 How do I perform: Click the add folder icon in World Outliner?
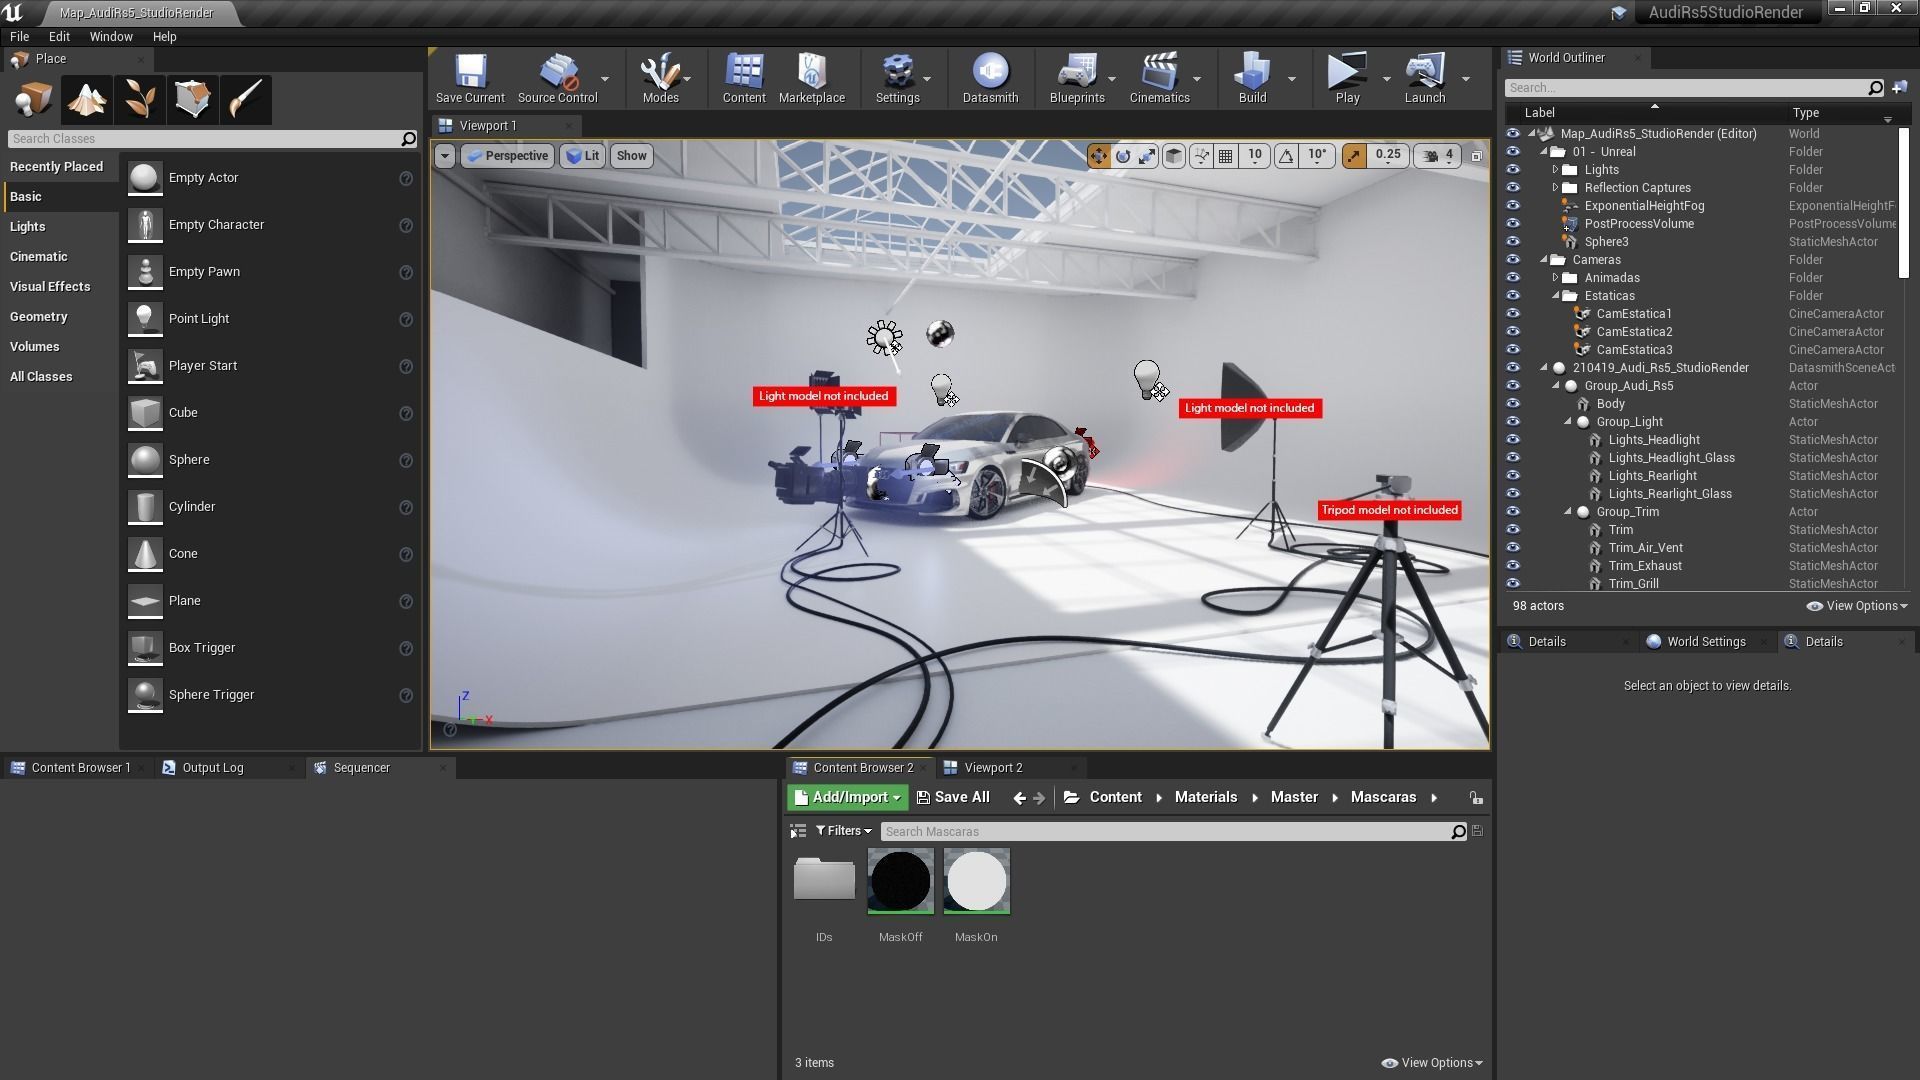(1899, 88)
